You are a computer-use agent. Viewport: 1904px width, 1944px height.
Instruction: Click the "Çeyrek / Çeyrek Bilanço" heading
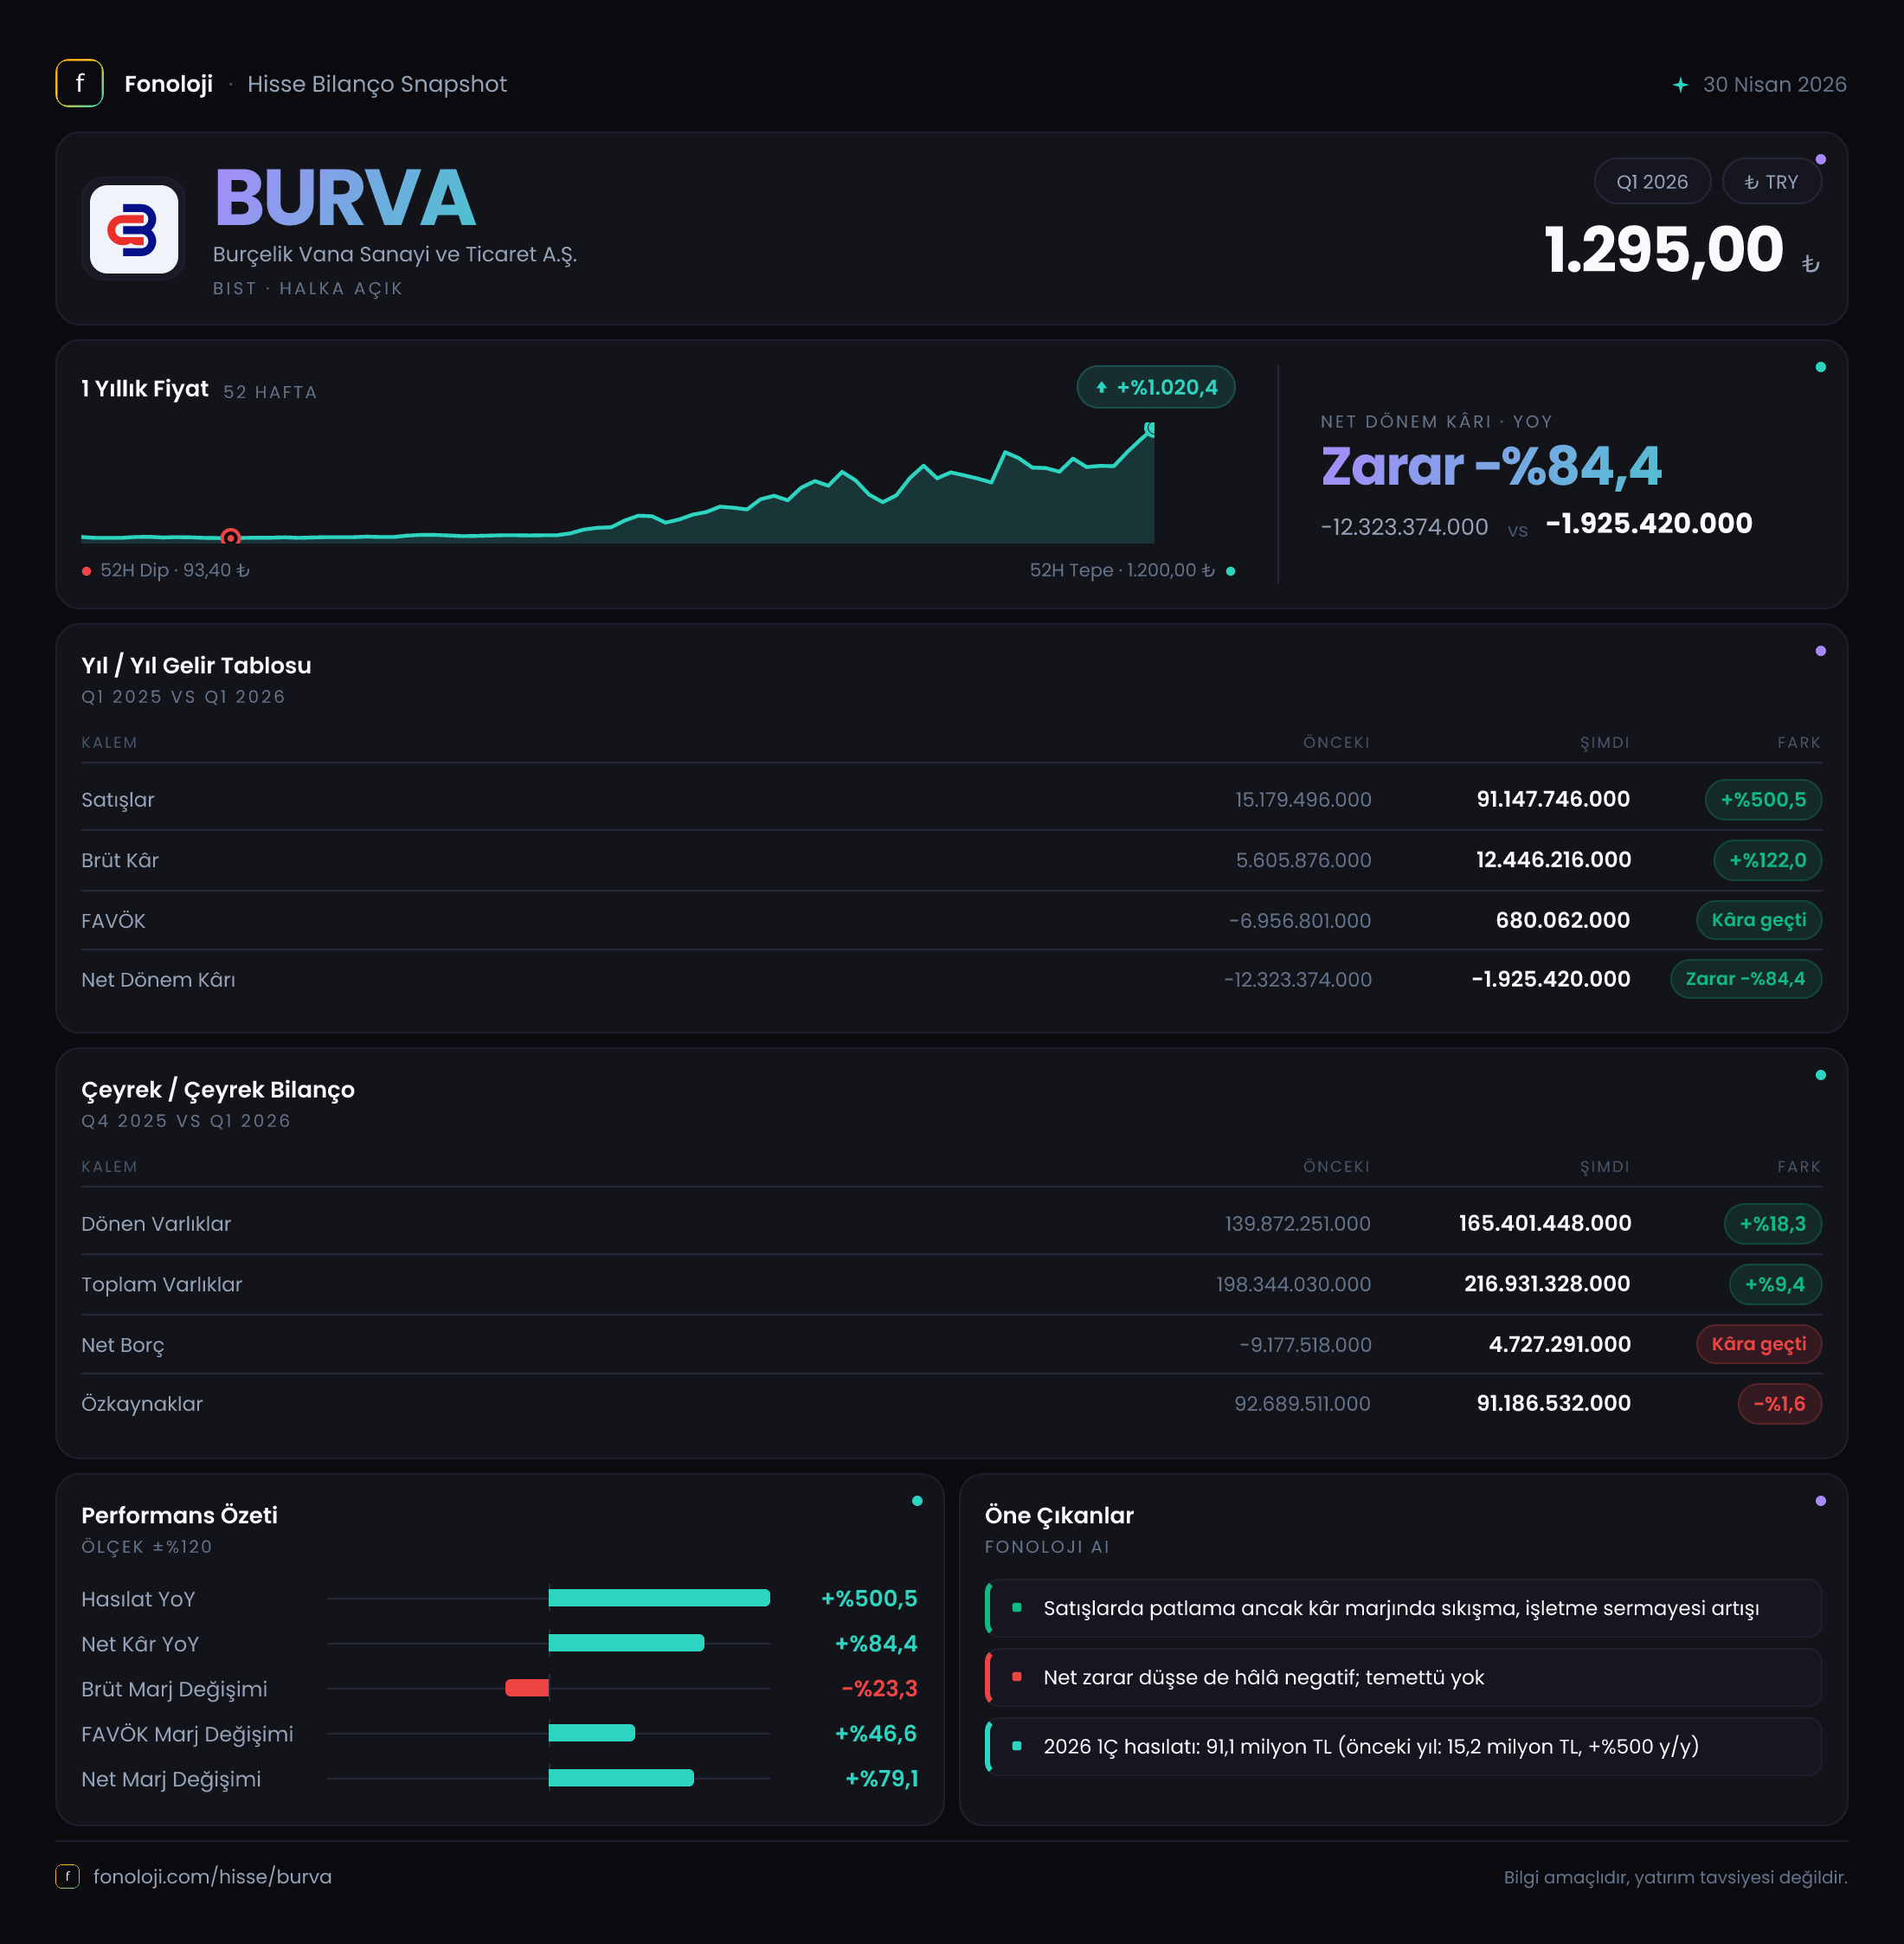click(x=218, y=1090)
